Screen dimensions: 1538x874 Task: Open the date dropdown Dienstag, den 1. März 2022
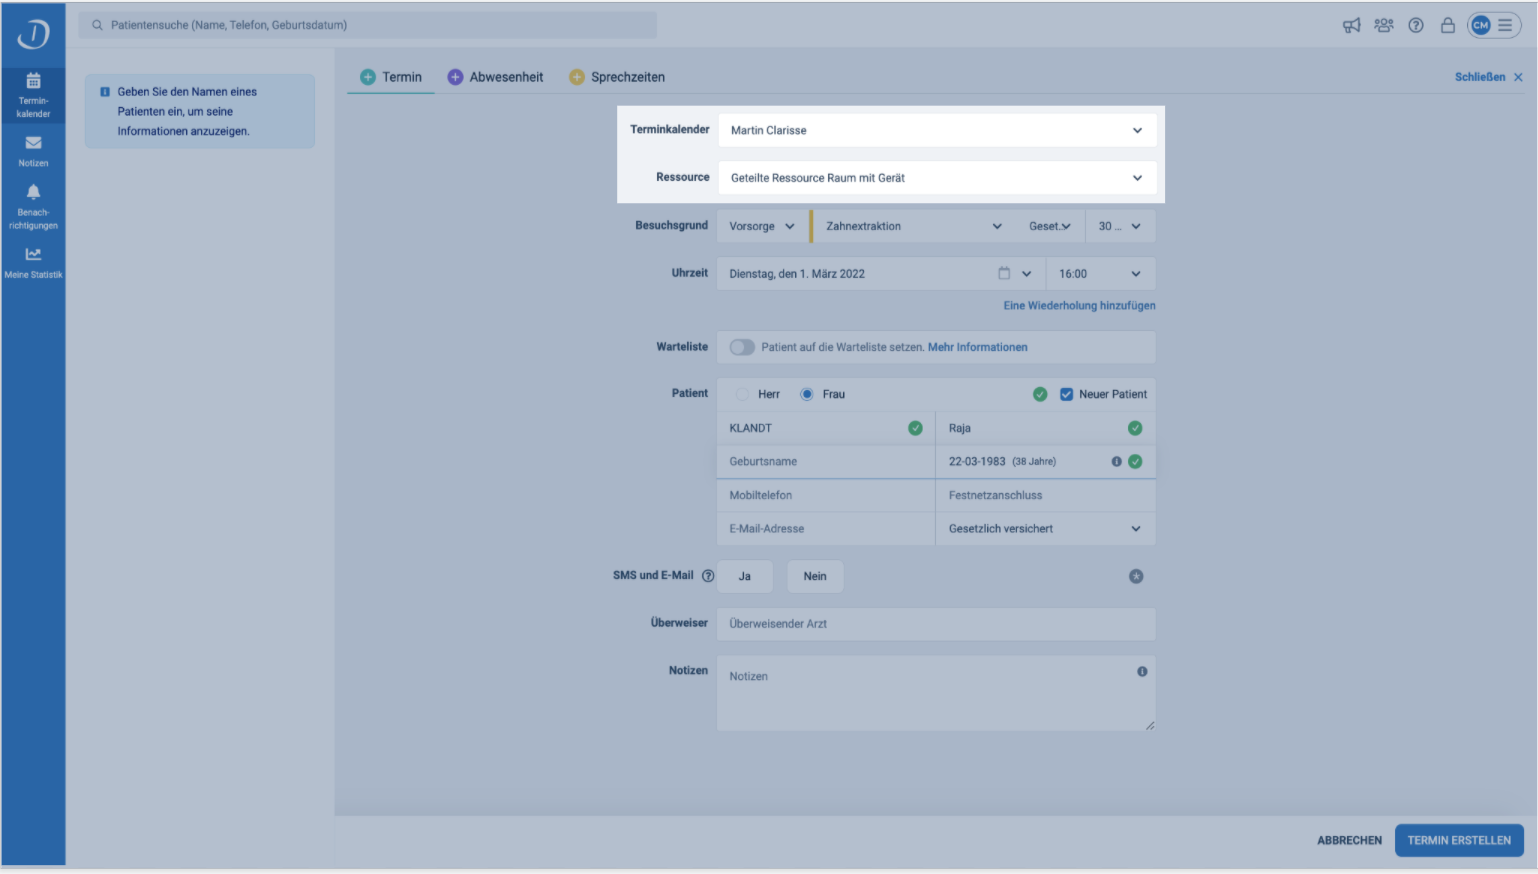pyautogui.click(x=881, y=273)
